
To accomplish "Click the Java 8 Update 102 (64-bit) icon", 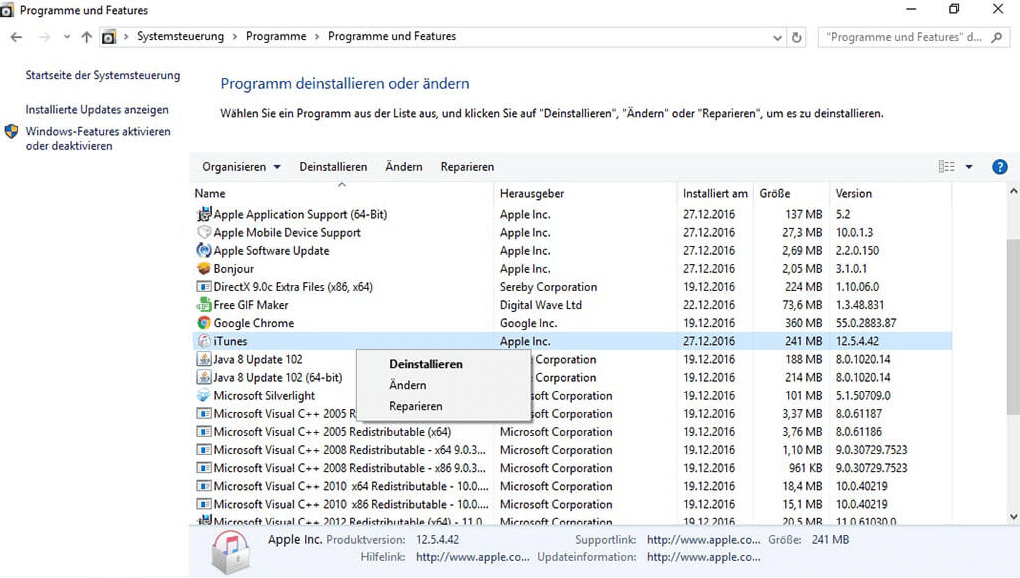I will [x=204, y=377].
